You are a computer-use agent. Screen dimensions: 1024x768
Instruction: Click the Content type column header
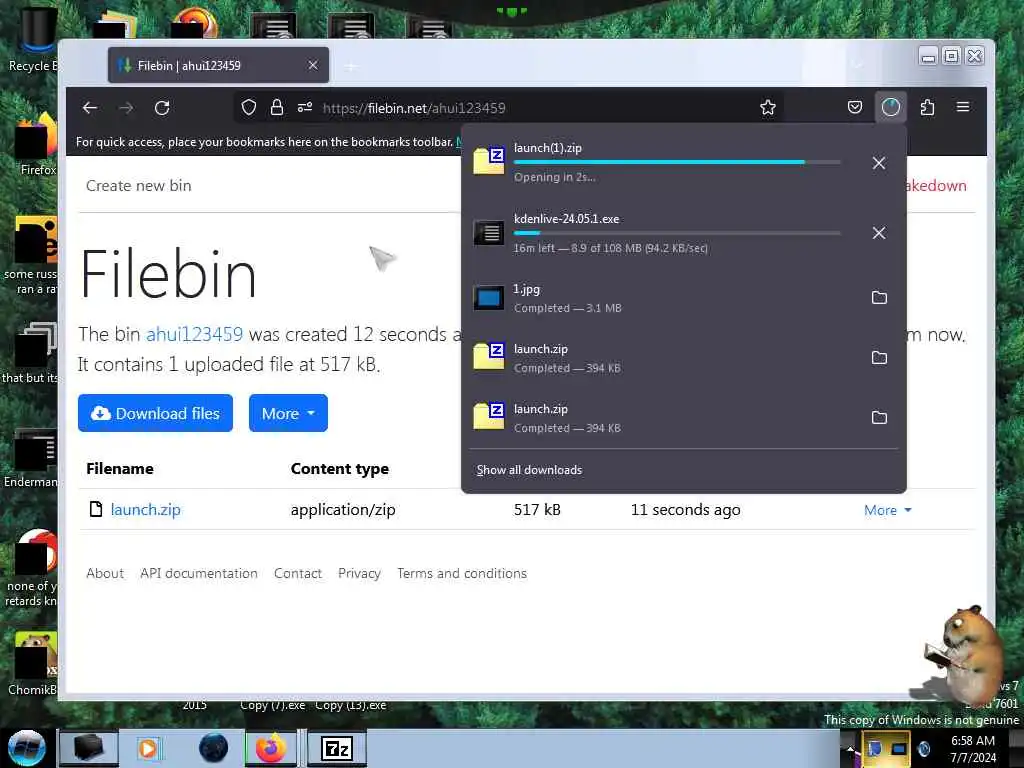point(340,469)
